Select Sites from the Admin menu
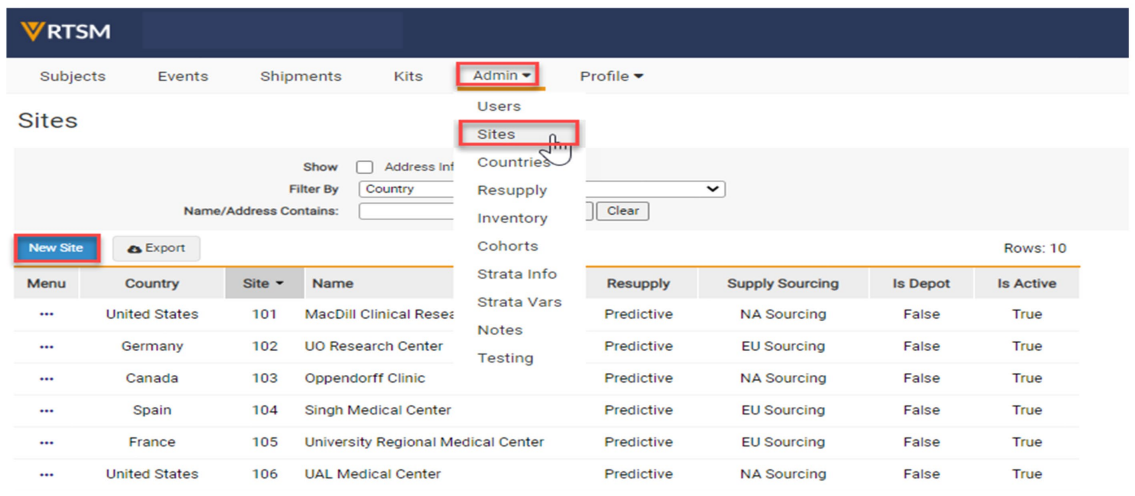1135x496 pixels. 497,134
